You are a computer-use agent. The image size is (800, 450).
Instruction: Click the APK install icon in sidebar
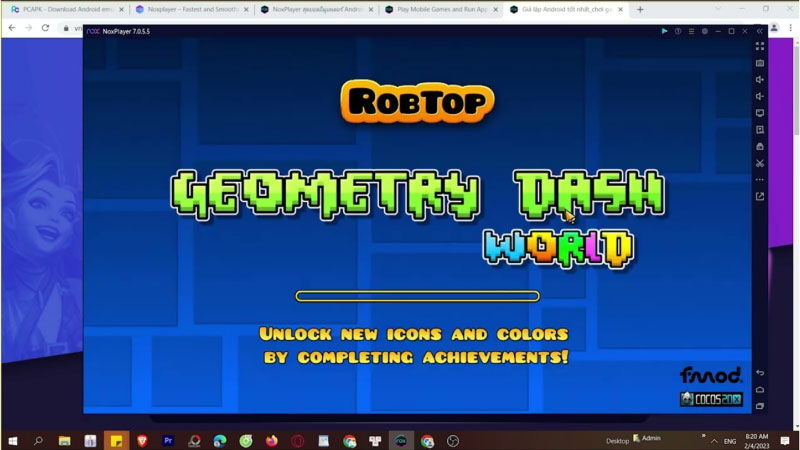pos(760,130)
